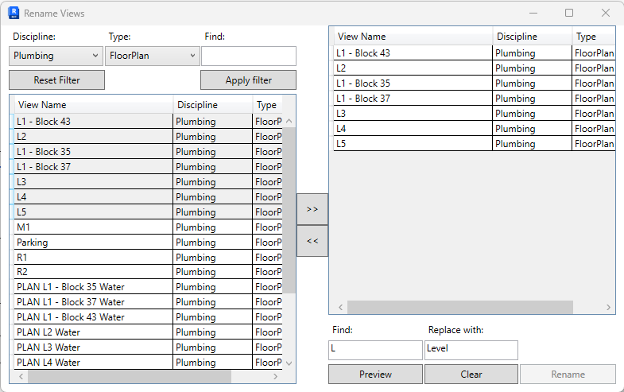Sort right table by View Name header
The height and width of the screenshot is (392, 624).
click(x=413, y=37)
